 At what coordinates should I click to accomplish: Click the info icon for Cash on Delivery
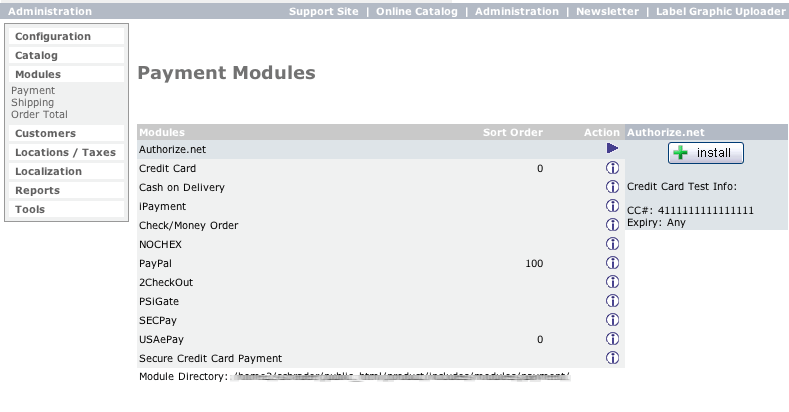(x=613, y=187)
